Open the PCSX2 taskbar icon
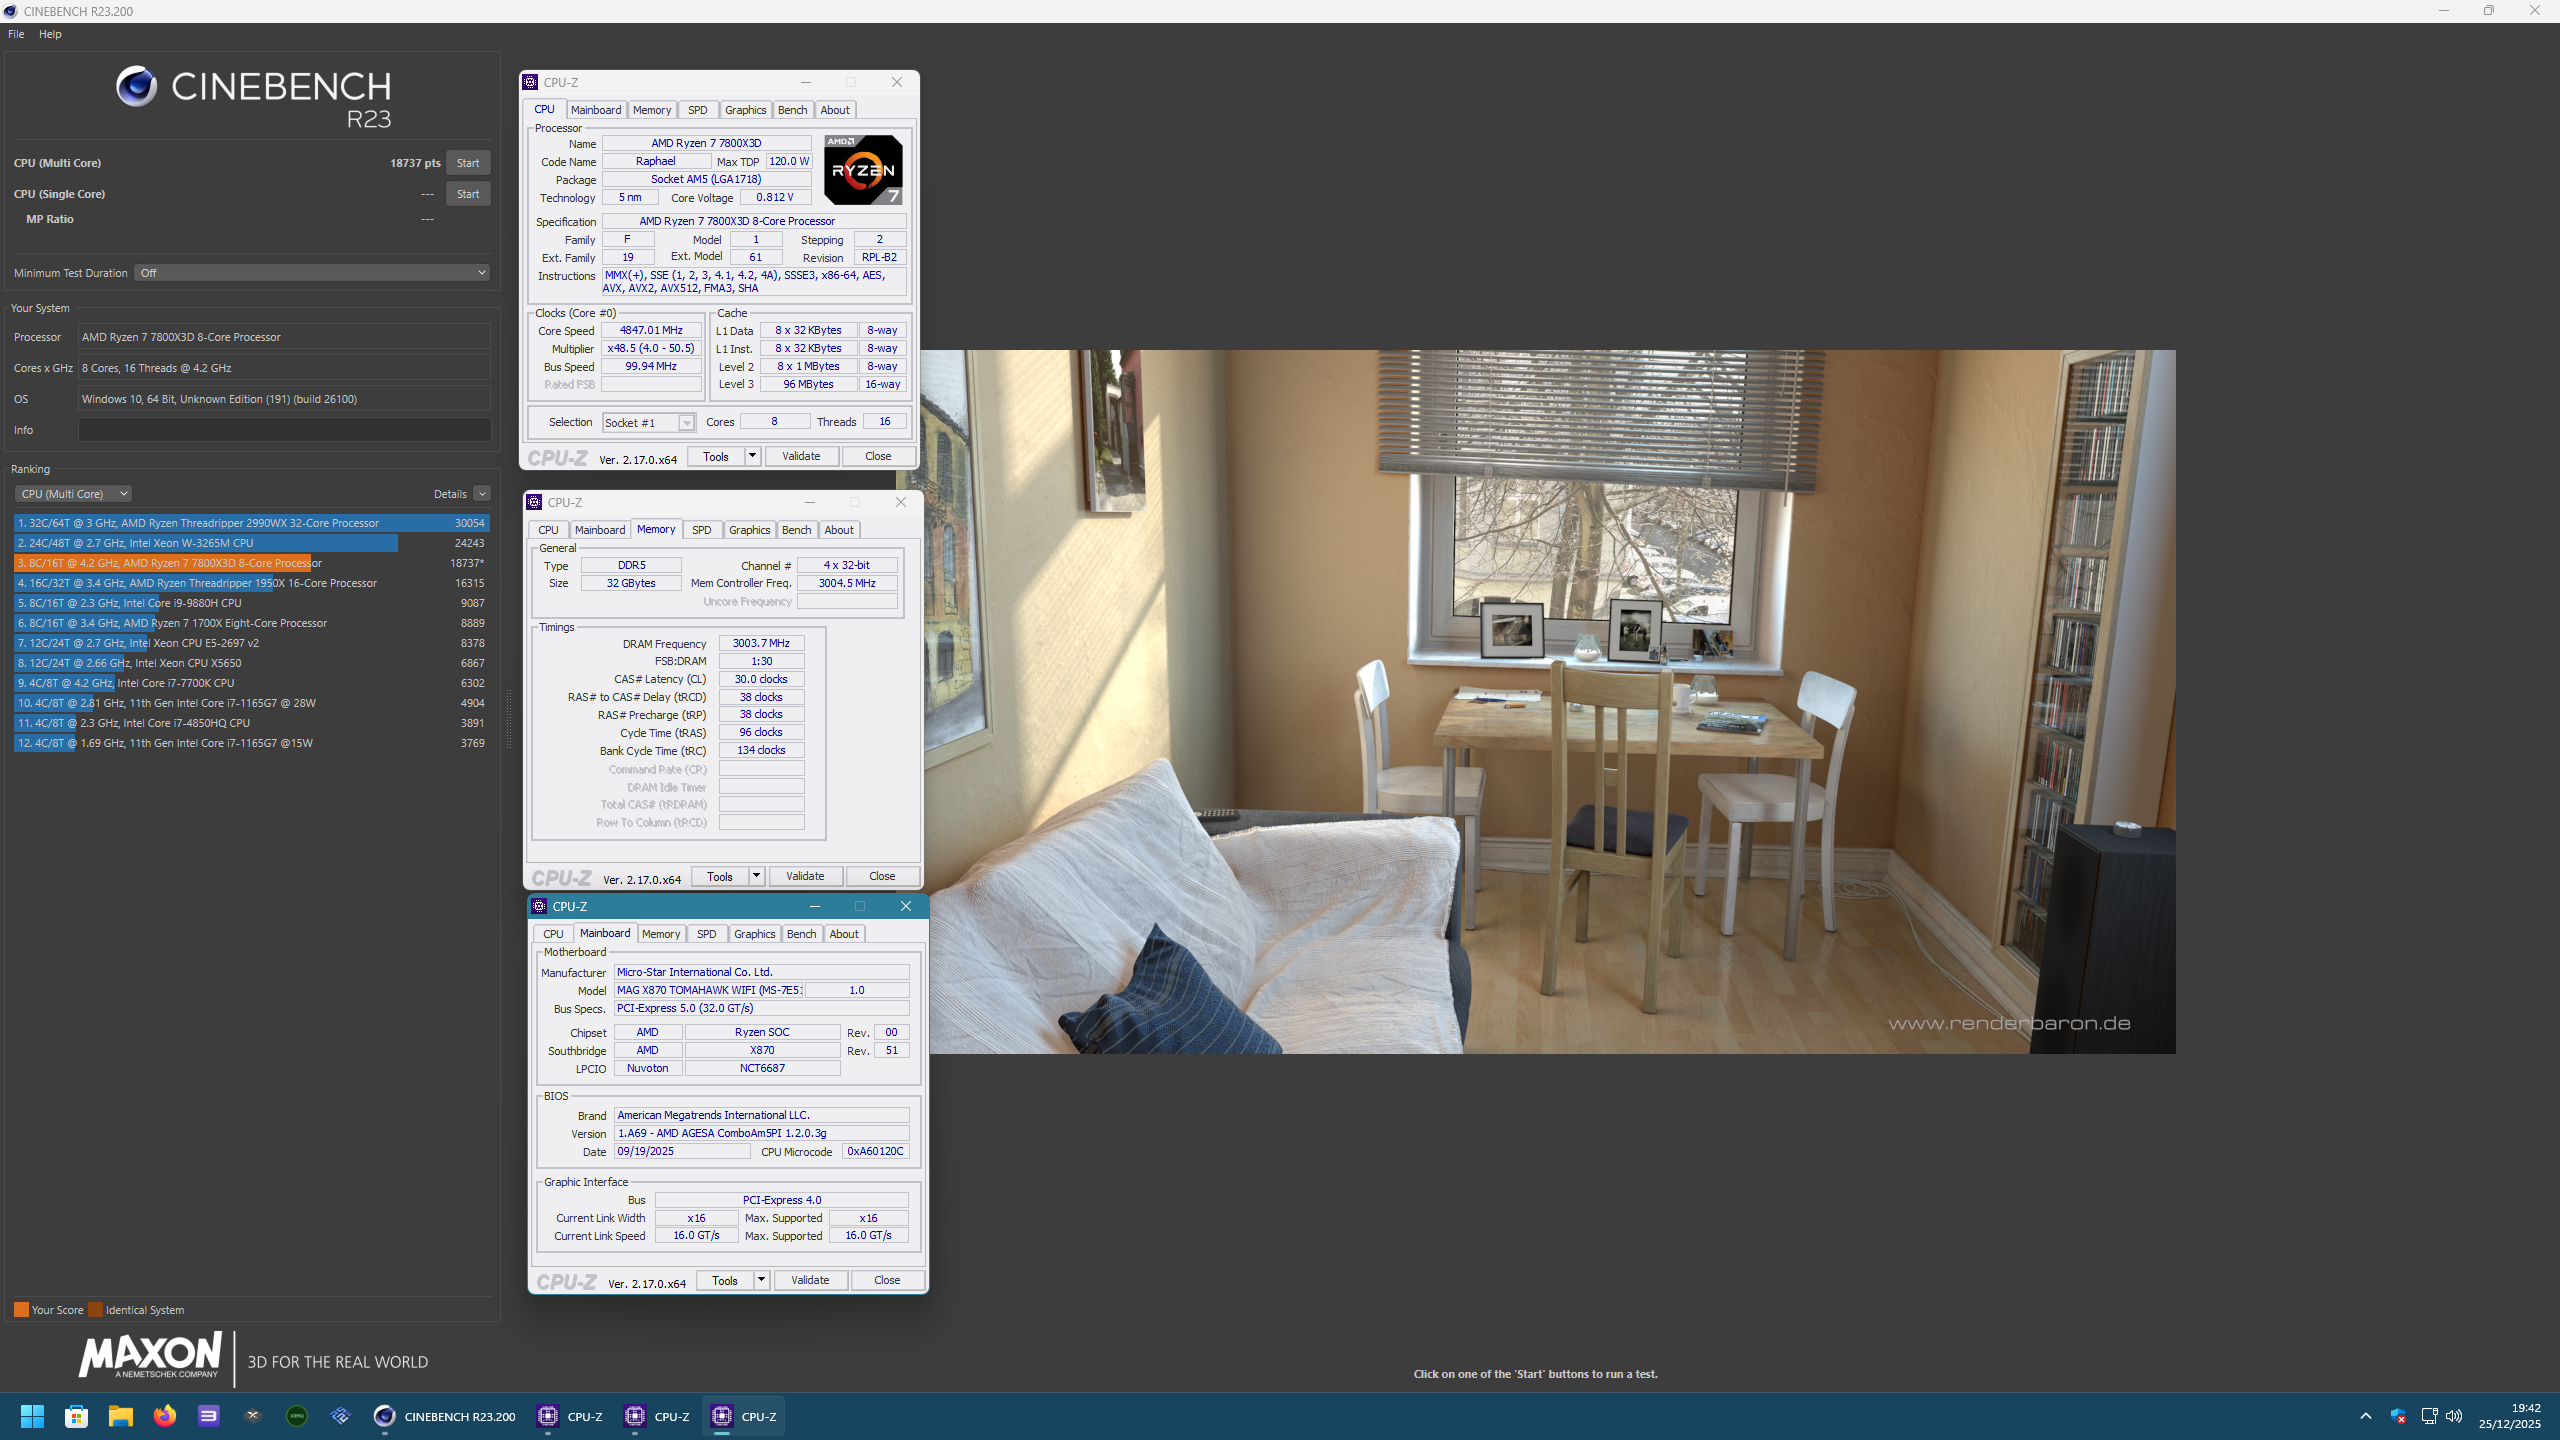 click(x=340, y=1416)
